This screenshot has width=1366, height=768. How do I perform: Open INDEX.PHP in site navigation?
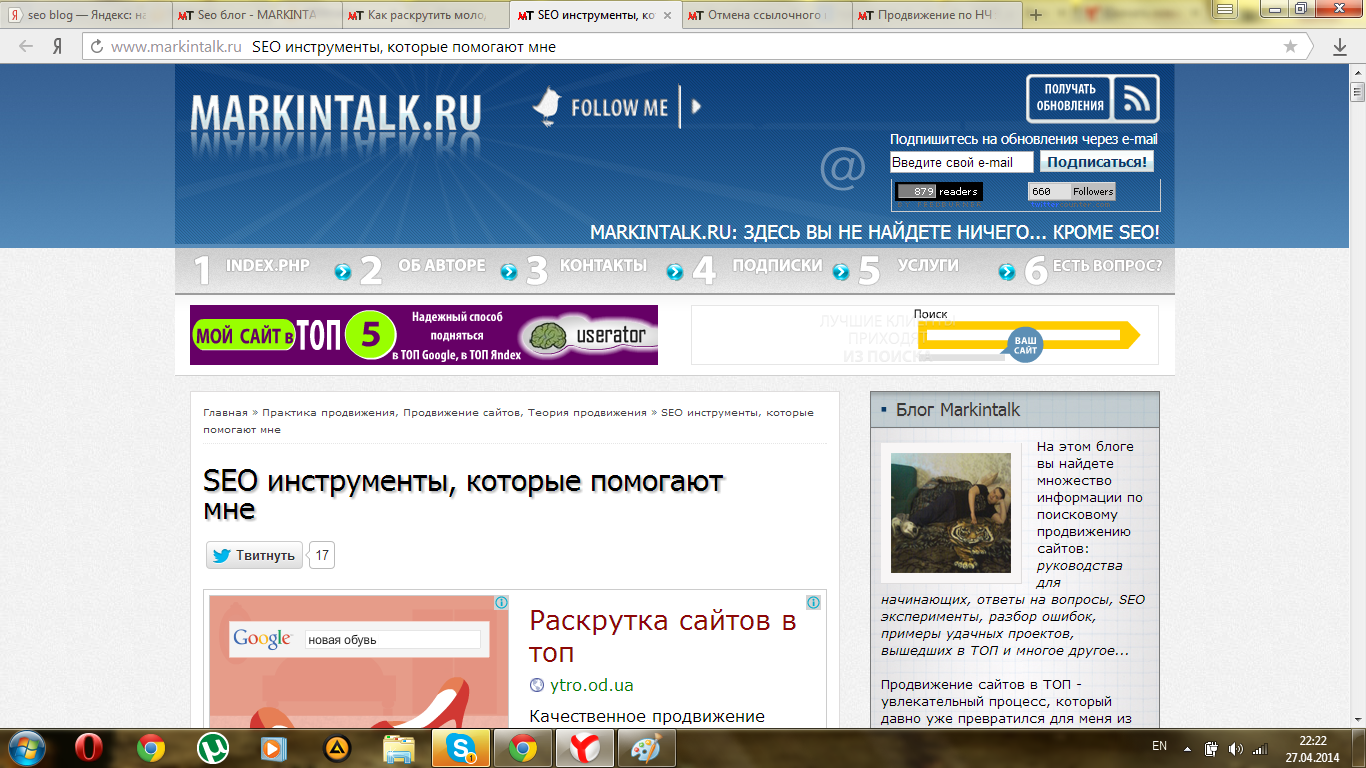(x=267, y=266)
